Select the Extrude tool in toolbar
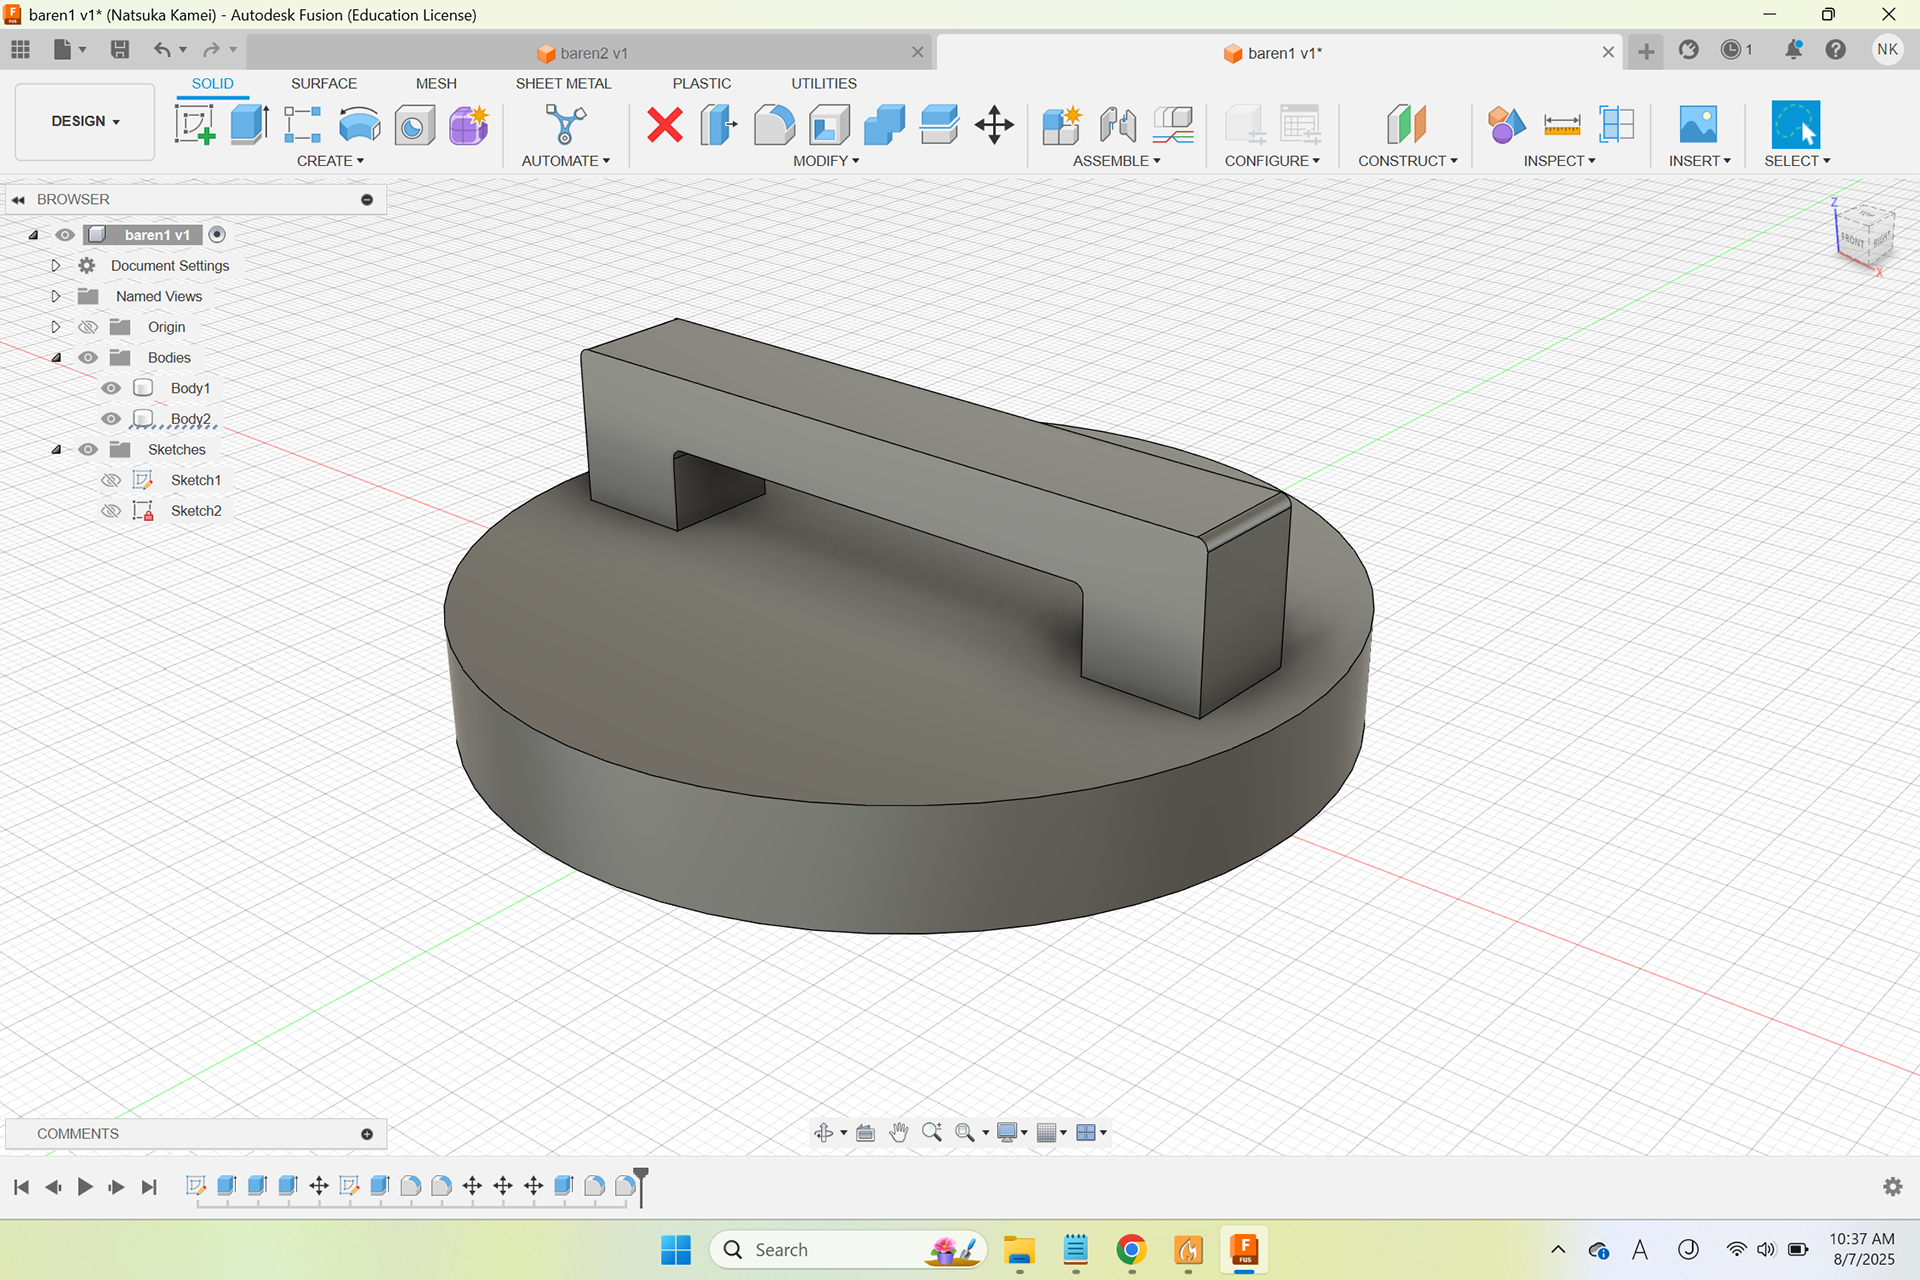This screenshot has width=1920, height=1280. point(249,125)
